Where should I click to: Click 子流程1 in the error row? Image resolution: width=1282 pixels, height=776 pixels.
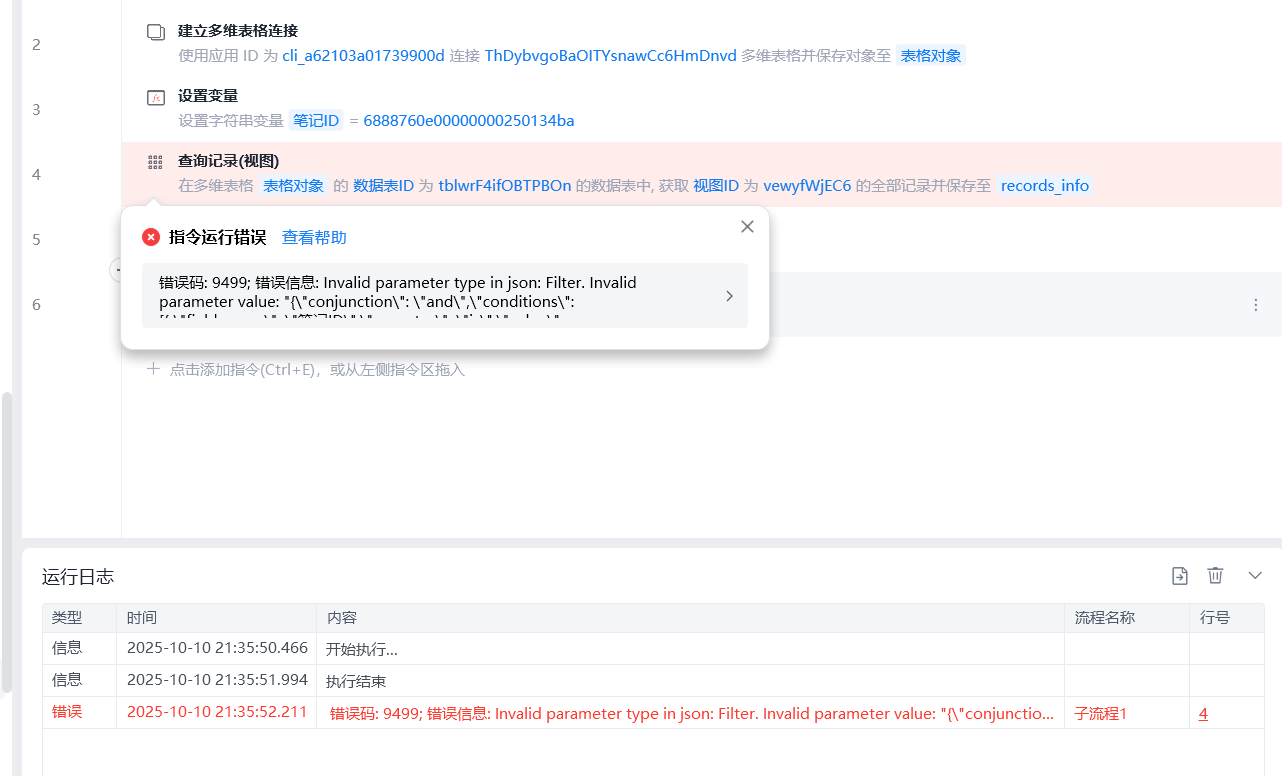(1100, 714)
